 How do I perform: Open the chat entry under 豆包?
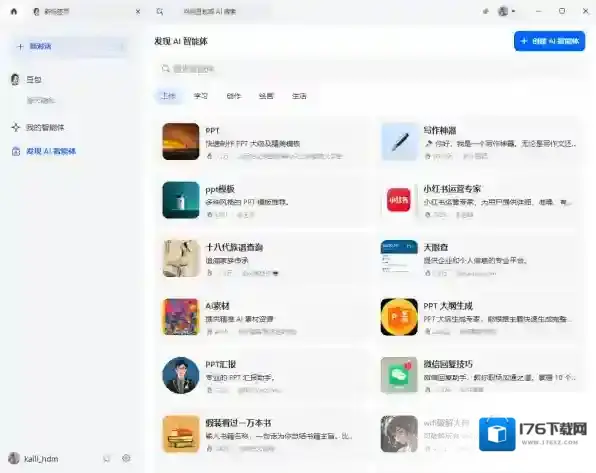tap(41, 100)
